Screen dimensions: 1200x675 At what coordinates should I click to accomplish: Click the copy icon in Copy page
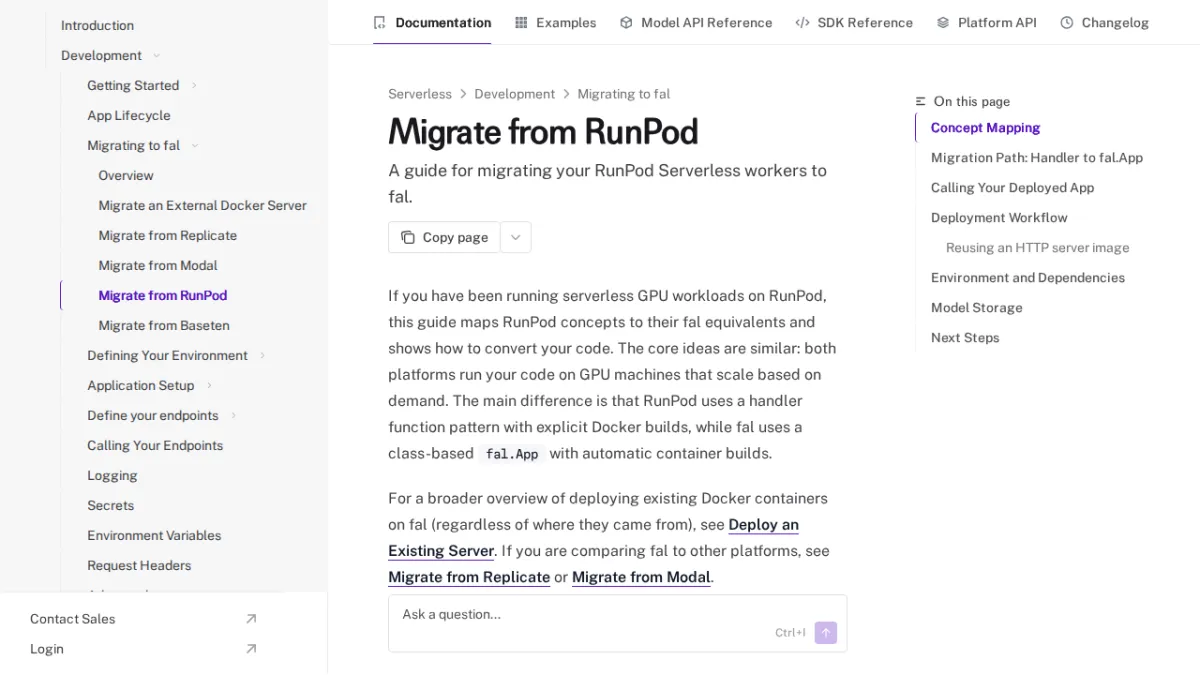pyautogui.click(x=408, y=237)
